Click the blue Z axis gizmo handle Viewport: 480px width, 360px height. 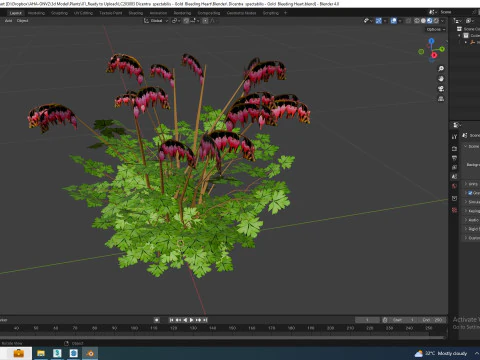coord(432,41)
